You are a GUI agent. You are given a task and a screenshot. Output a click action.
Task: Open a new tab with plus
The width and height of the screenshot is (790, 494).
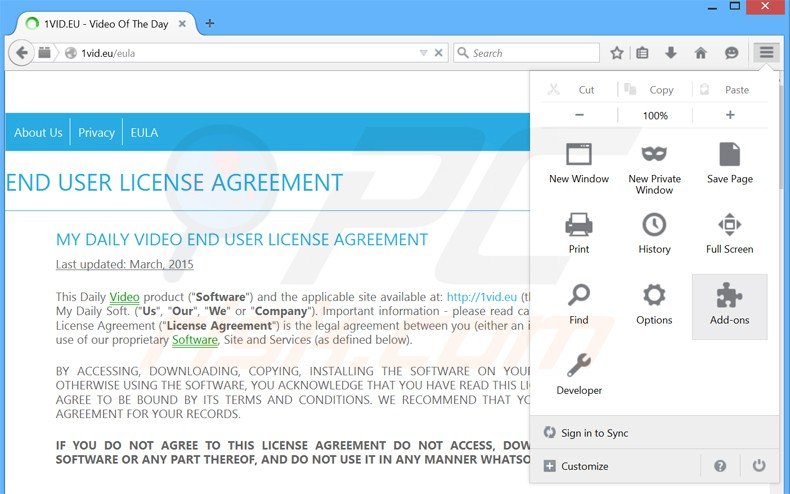click(x=210, y=23)
